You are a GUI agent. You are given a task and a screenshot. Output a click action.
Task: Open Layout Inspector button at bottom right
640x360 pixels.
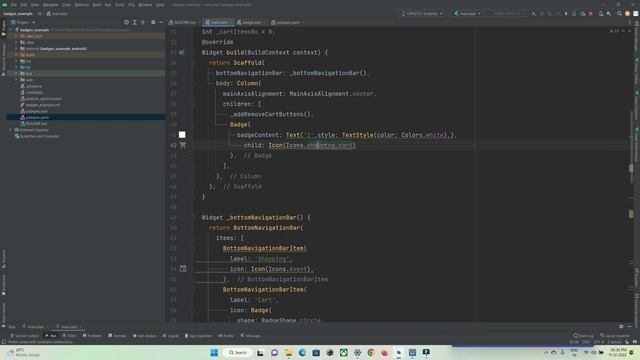click(615, 336)
